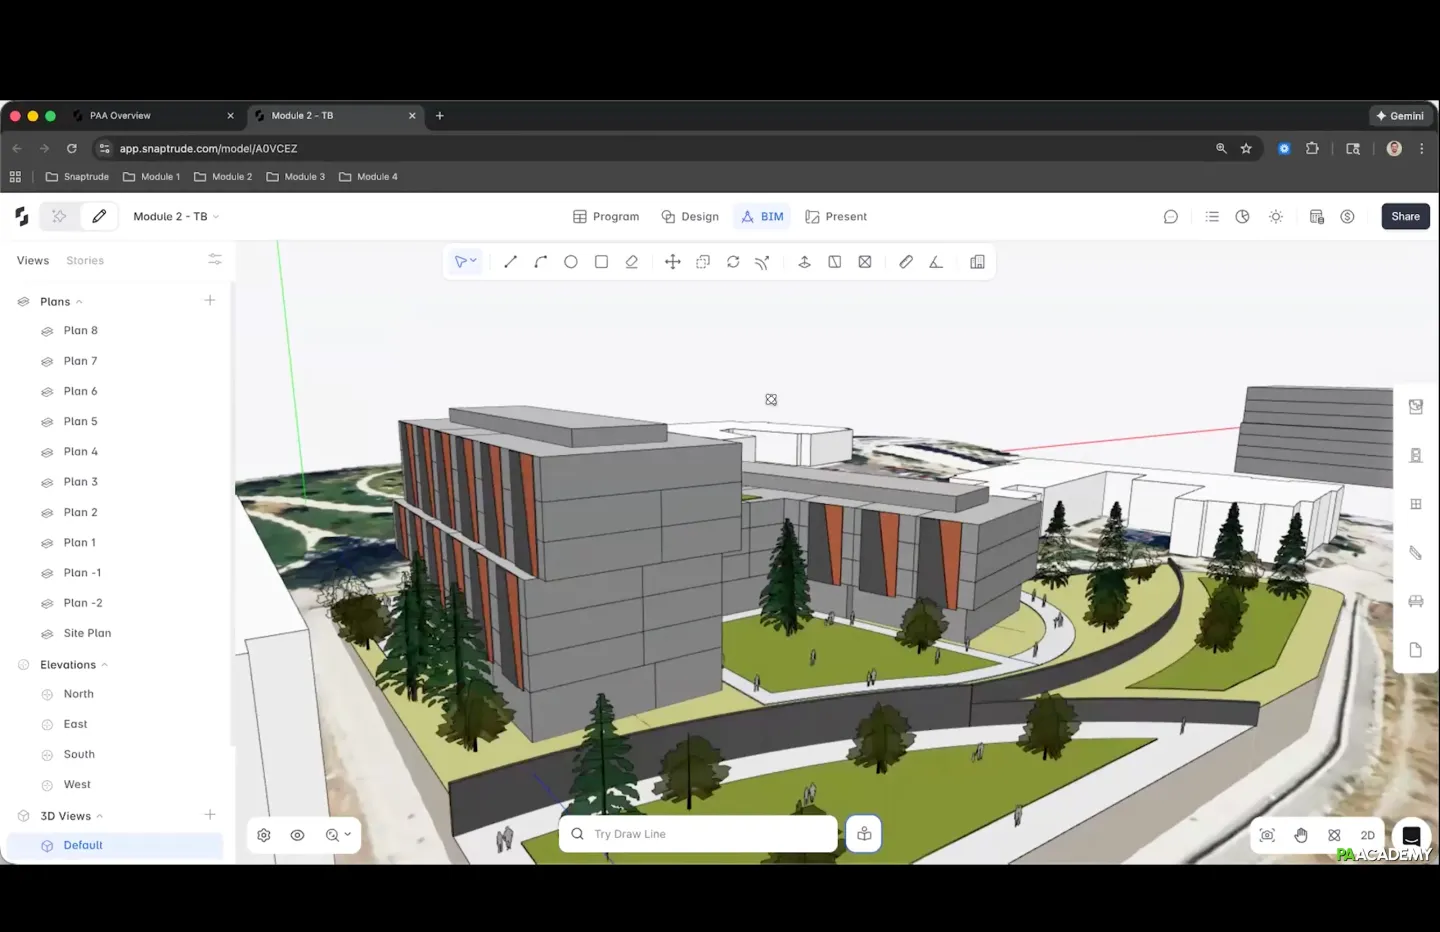
Task: Open the Site Plan view
Action: click(87, 634)
